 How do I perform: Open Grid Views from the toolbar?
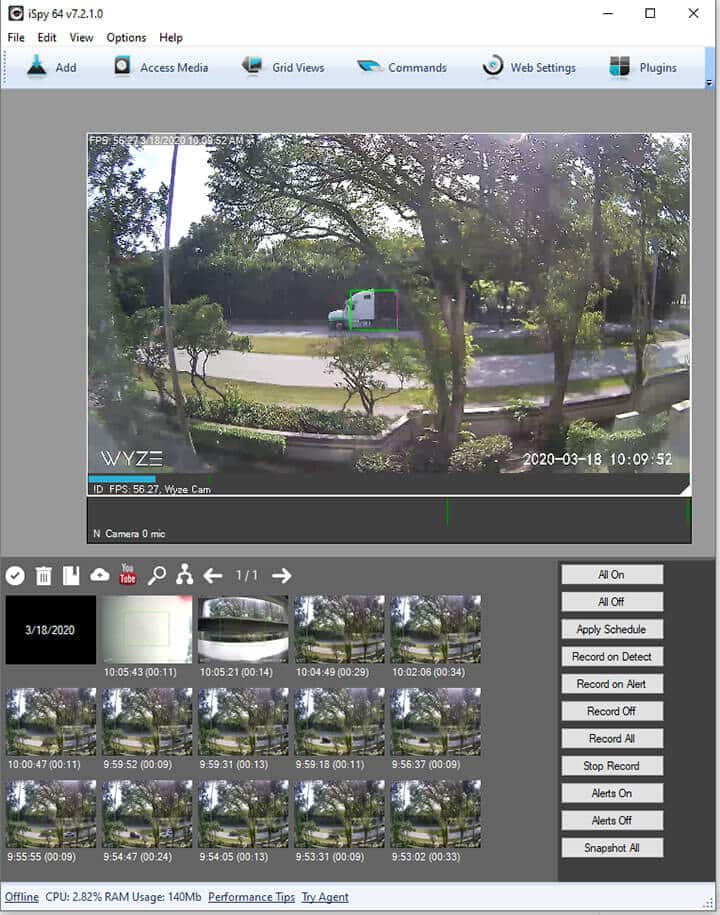point(284,67)
